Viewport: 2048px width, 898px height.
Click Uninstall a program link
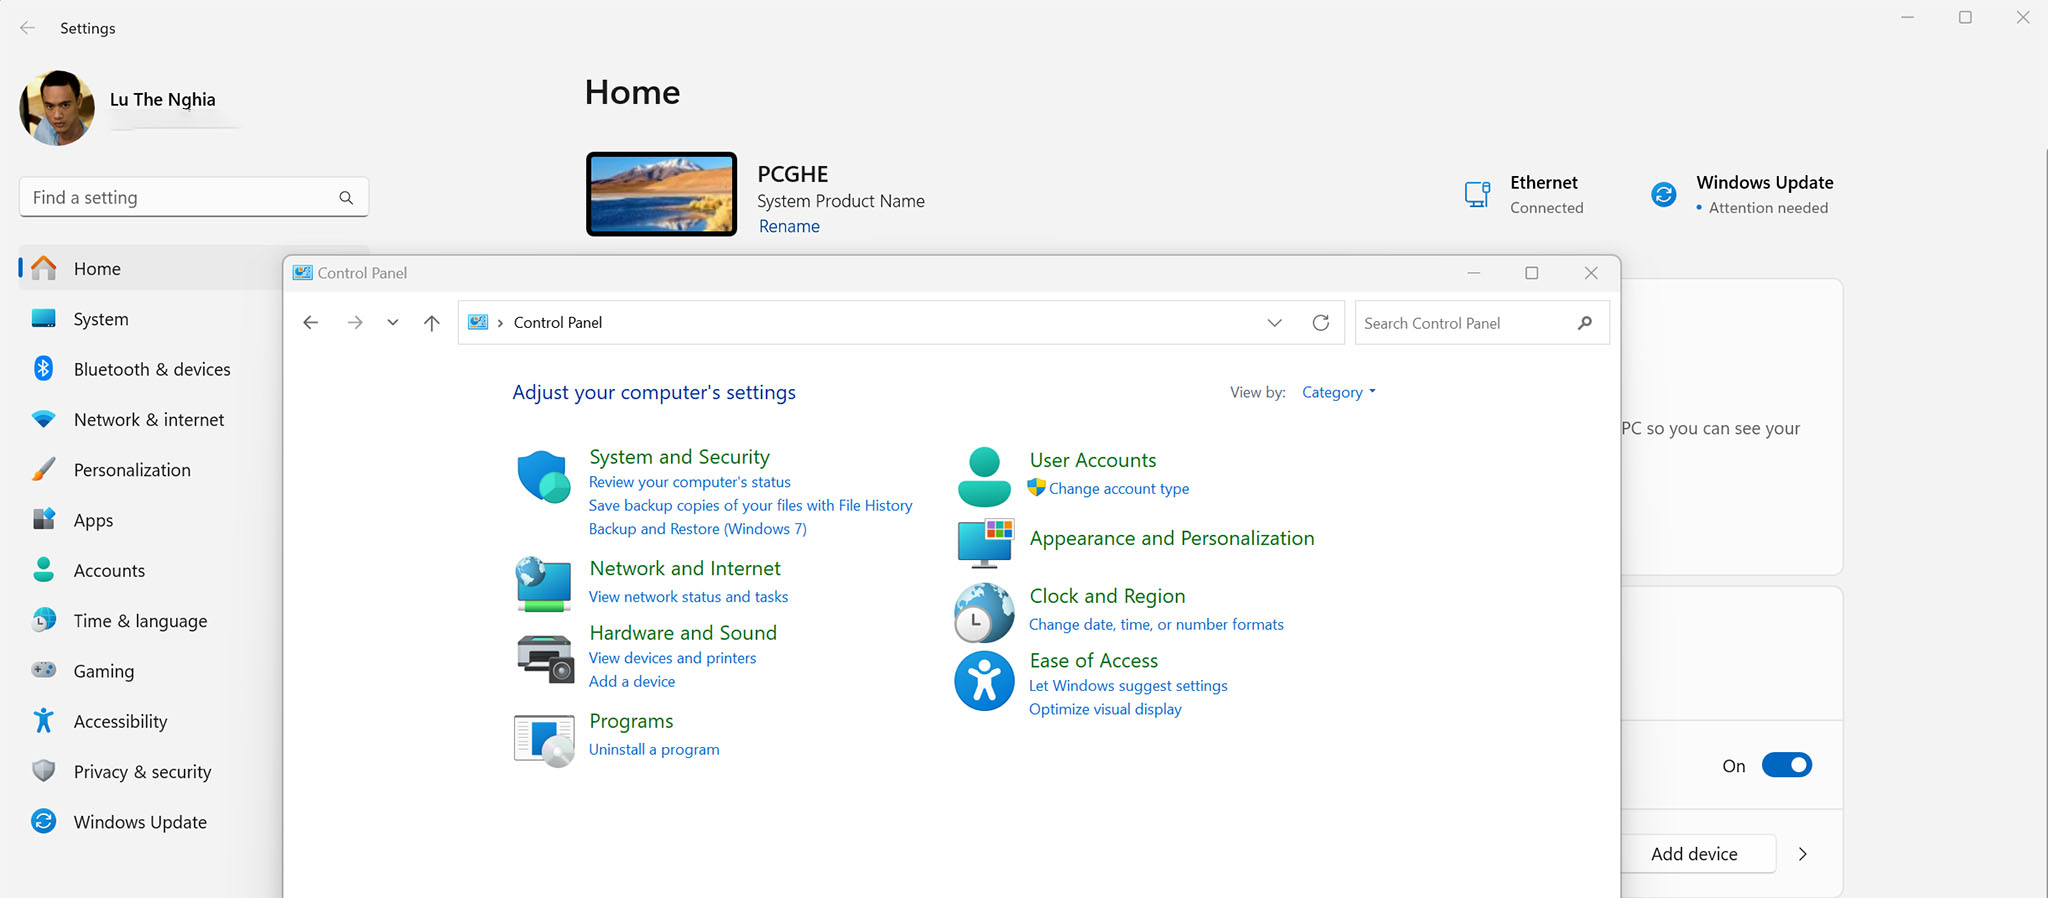tap(654, 749)
